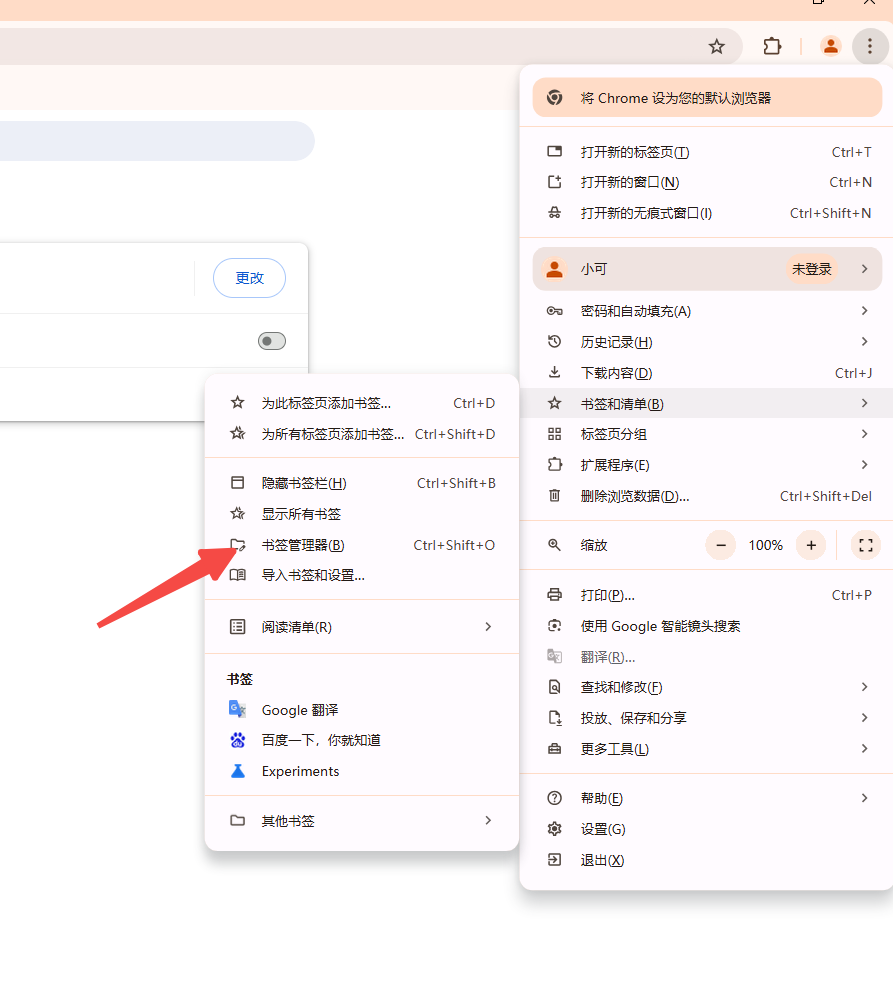The height and width of the screenshot is (987, 893).
Task: Click the Google 翻译 bookmark favicon
Action: 237,709
